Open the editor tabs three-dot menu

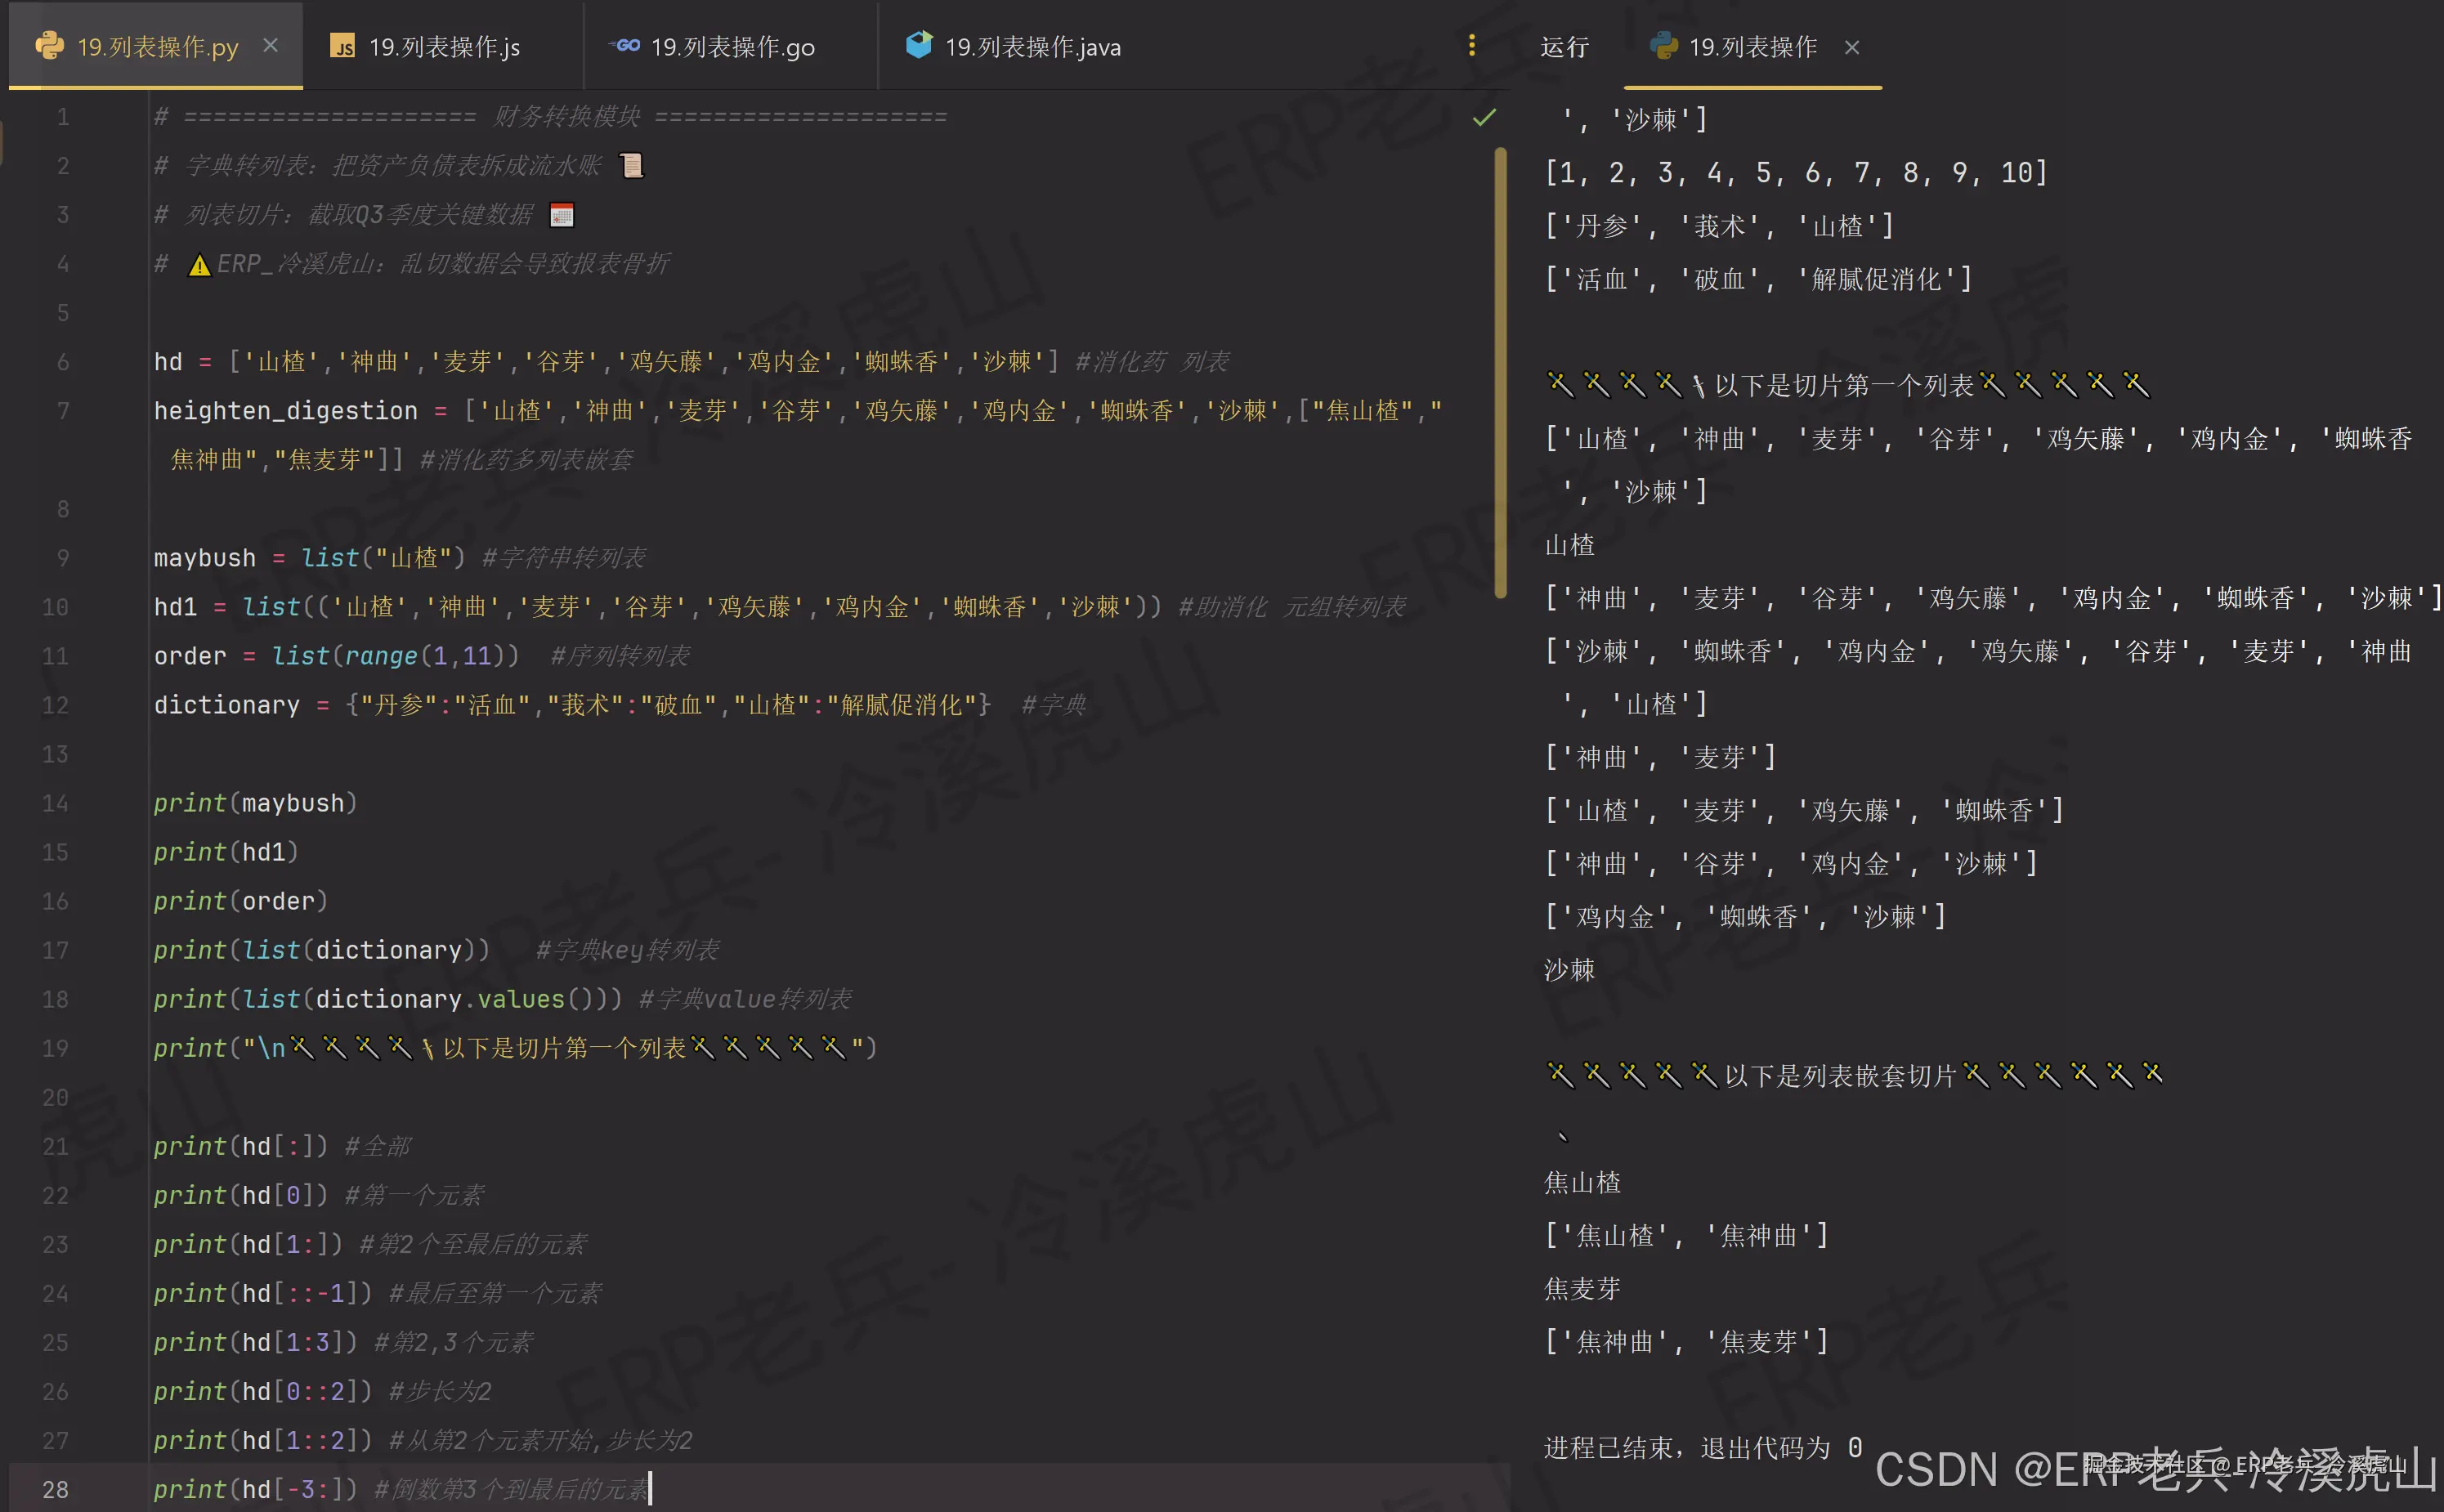pyautogui.click(x=1471, y=46)
